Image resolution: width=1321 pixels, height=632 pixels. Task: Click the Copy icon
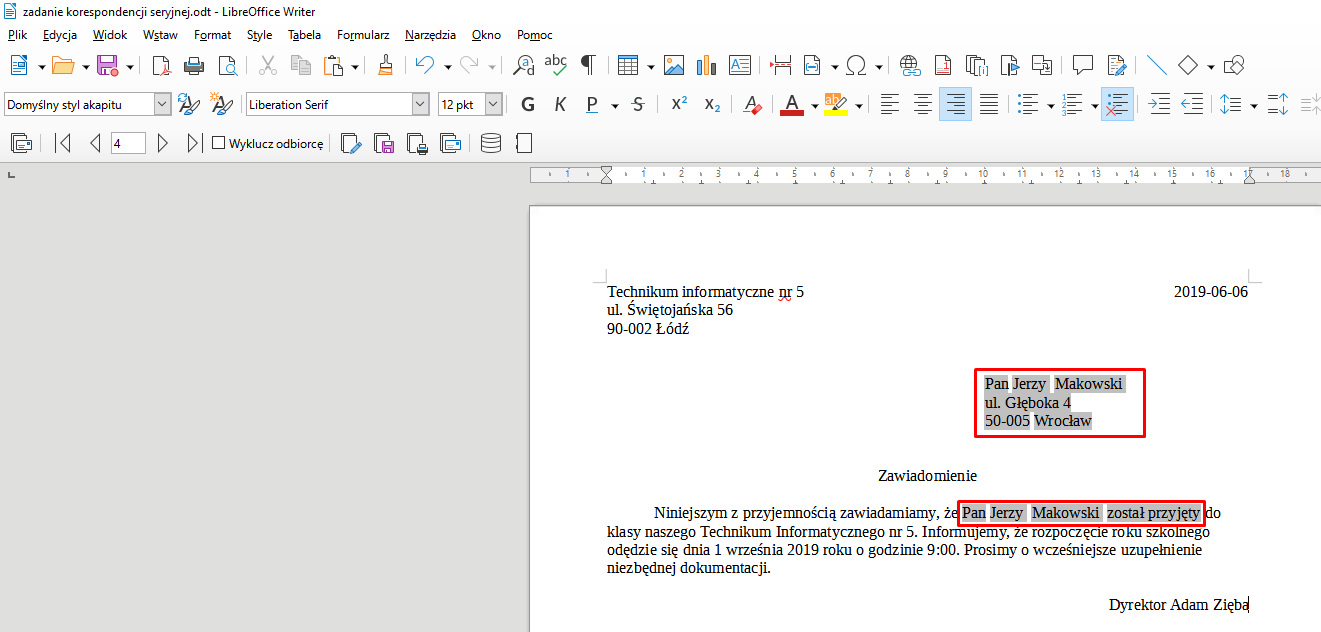coord(301,66)
